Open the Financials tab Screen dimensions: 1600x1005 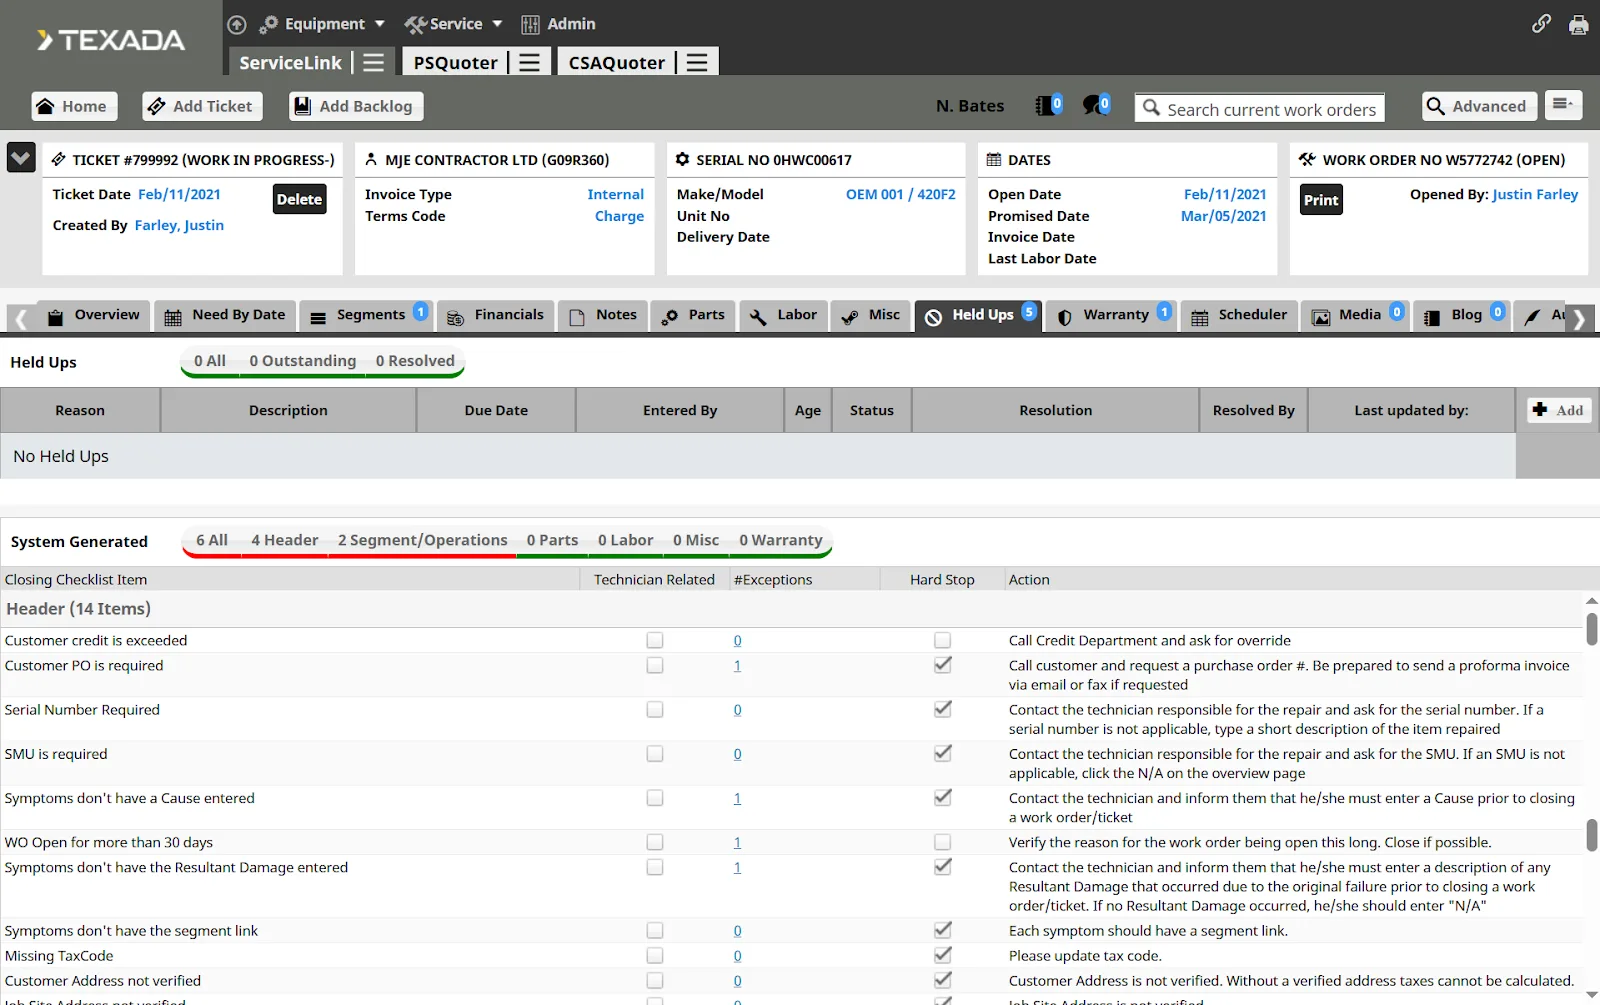pos(497,315)
